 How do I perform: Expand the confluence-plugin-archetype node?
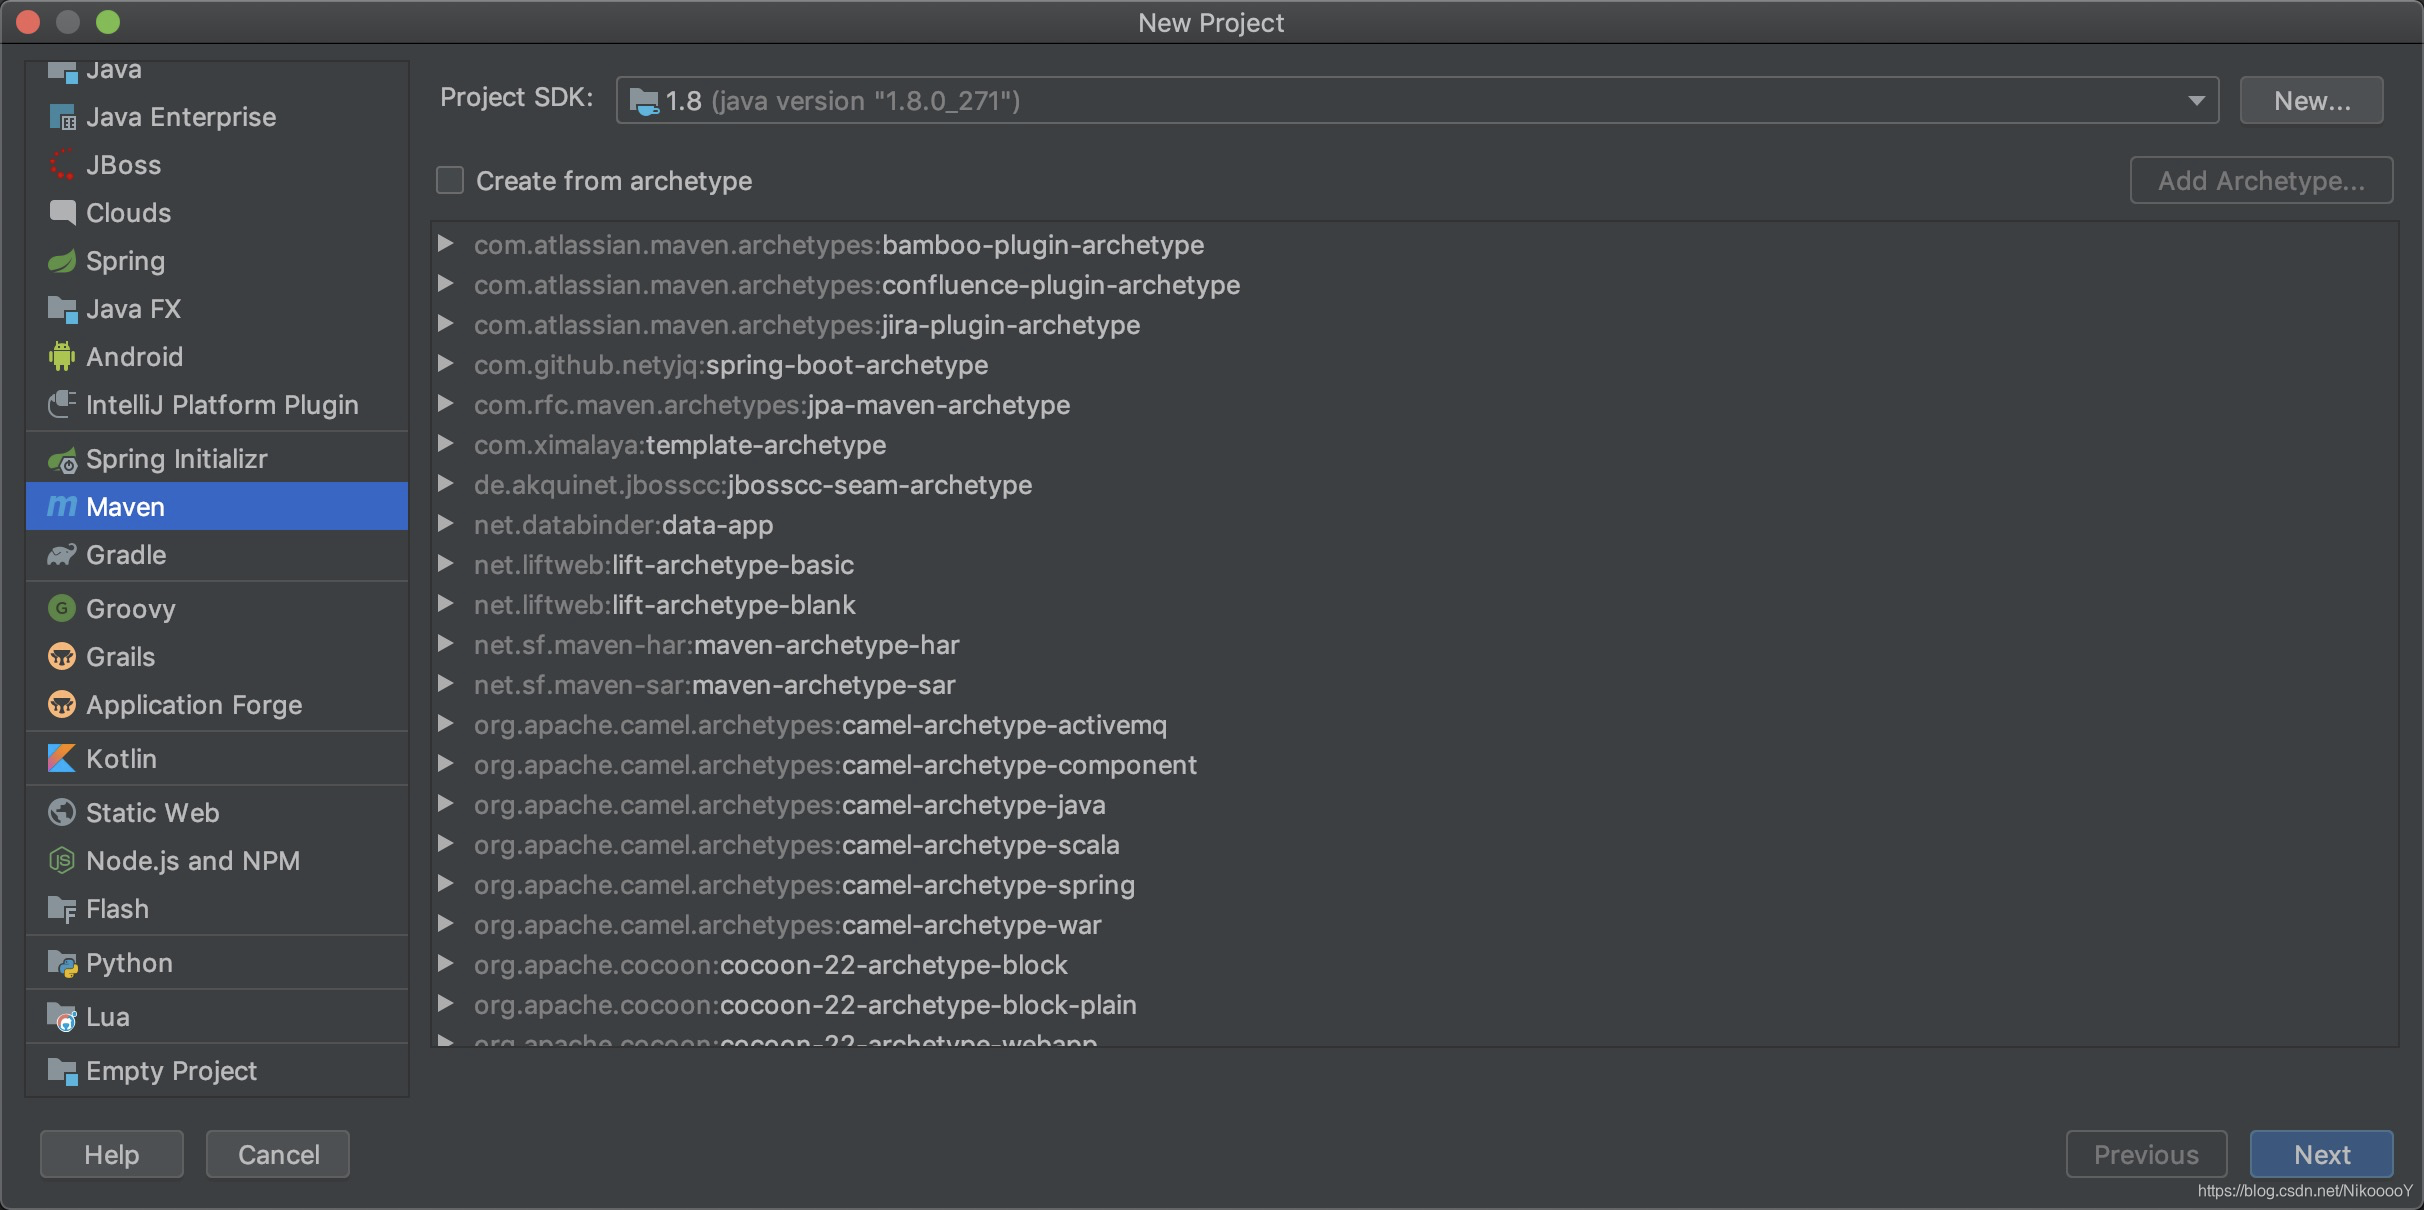(446, 284)
